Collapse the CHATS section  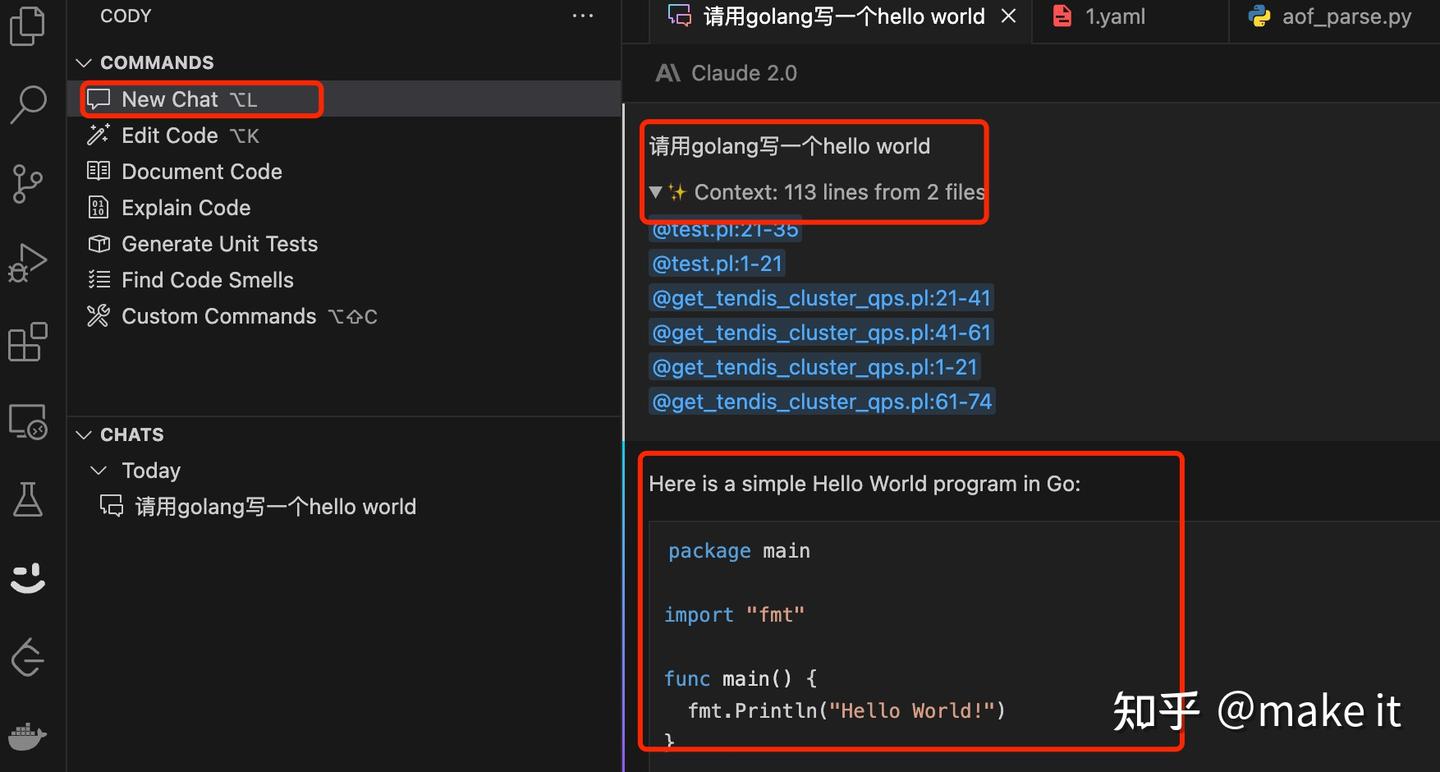click(x=83, y=434)
